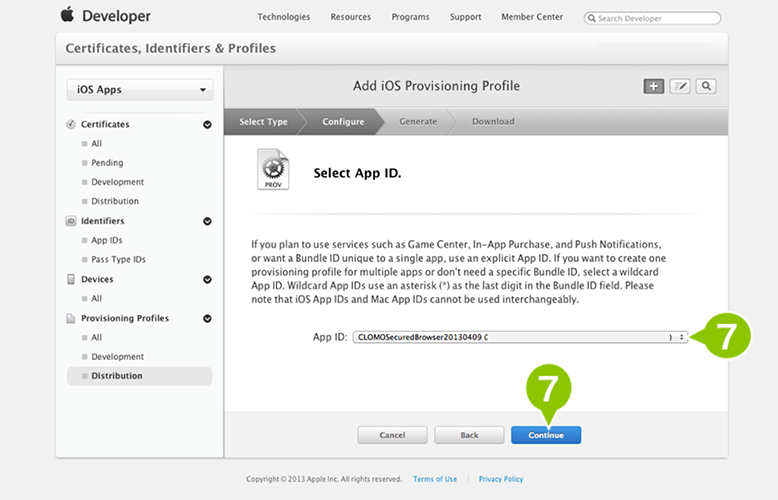Image resolution: width=778 pixels, height=500 pixels.
Task: Click the Identifiers section label
Action: point(103,221)
